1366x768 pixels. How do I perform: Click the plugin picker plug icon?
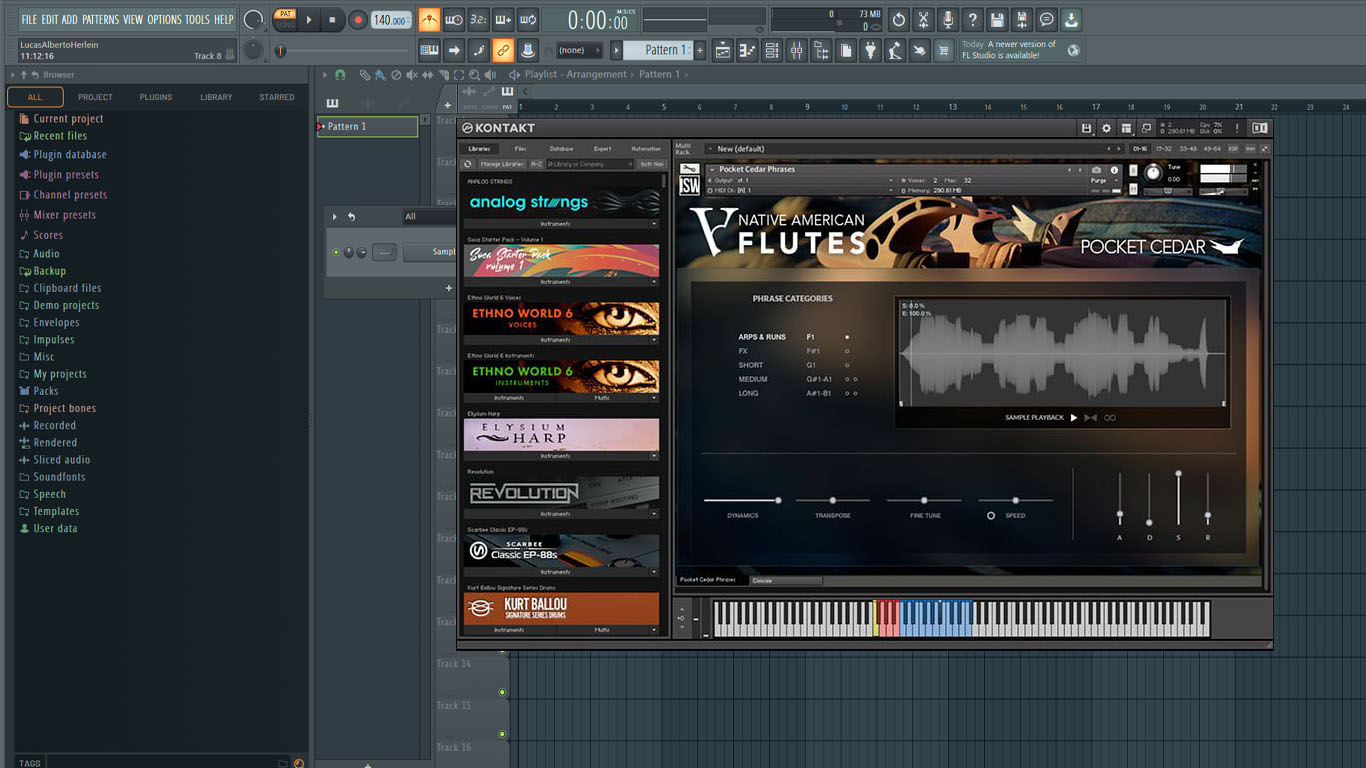click(x=870, y=50)
